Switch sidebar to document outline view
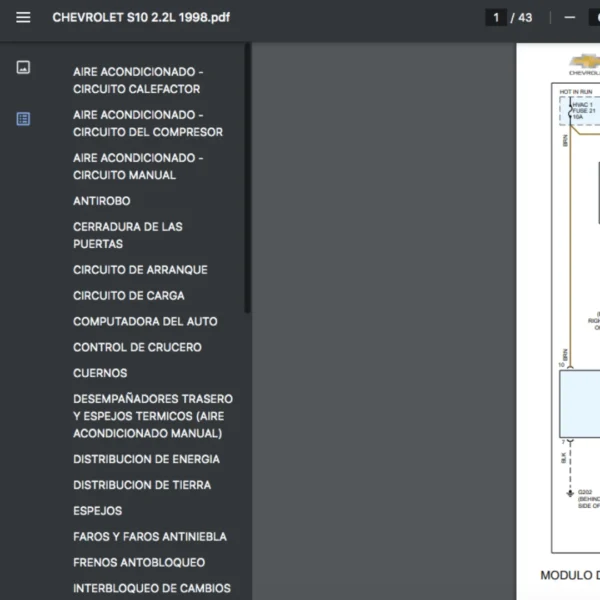600x600 pixels. point(23,119)
